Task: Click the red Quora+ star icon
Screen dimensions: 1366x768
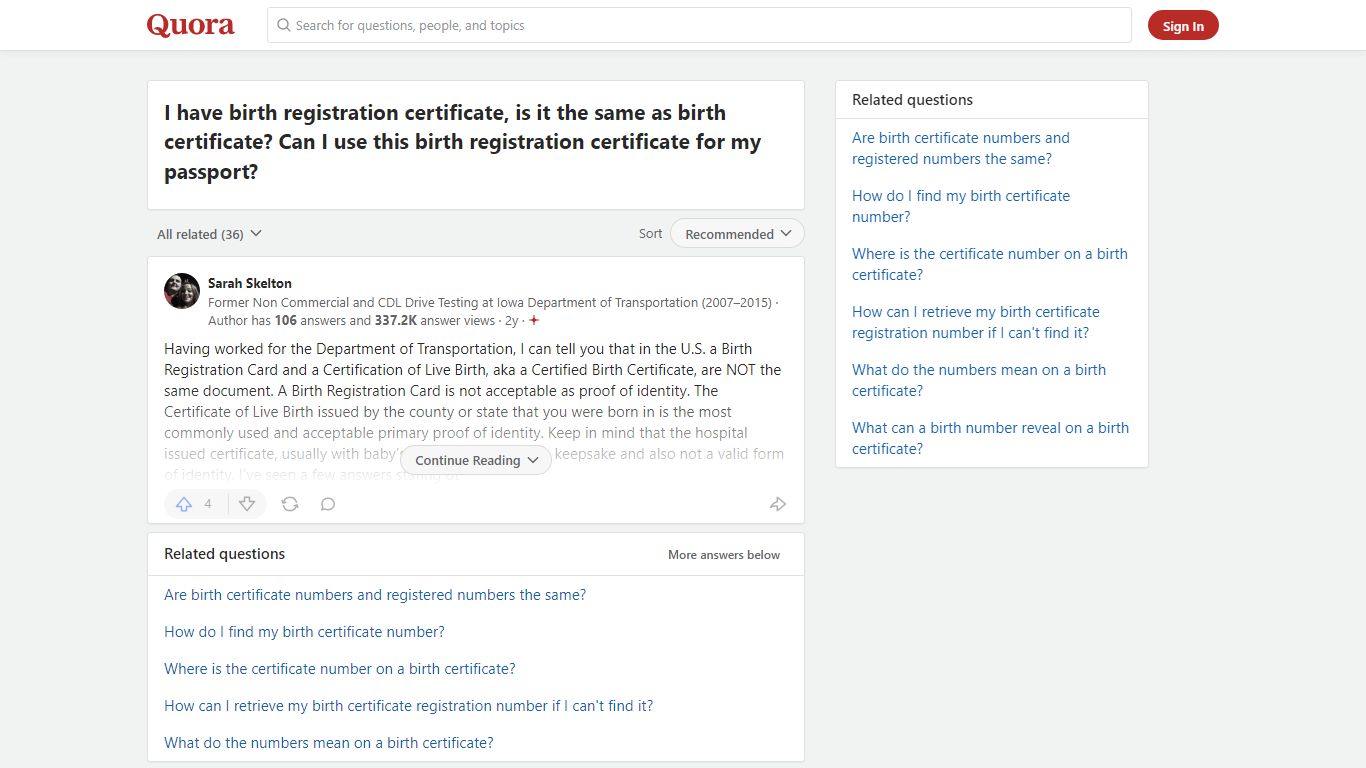Action: 534,321
